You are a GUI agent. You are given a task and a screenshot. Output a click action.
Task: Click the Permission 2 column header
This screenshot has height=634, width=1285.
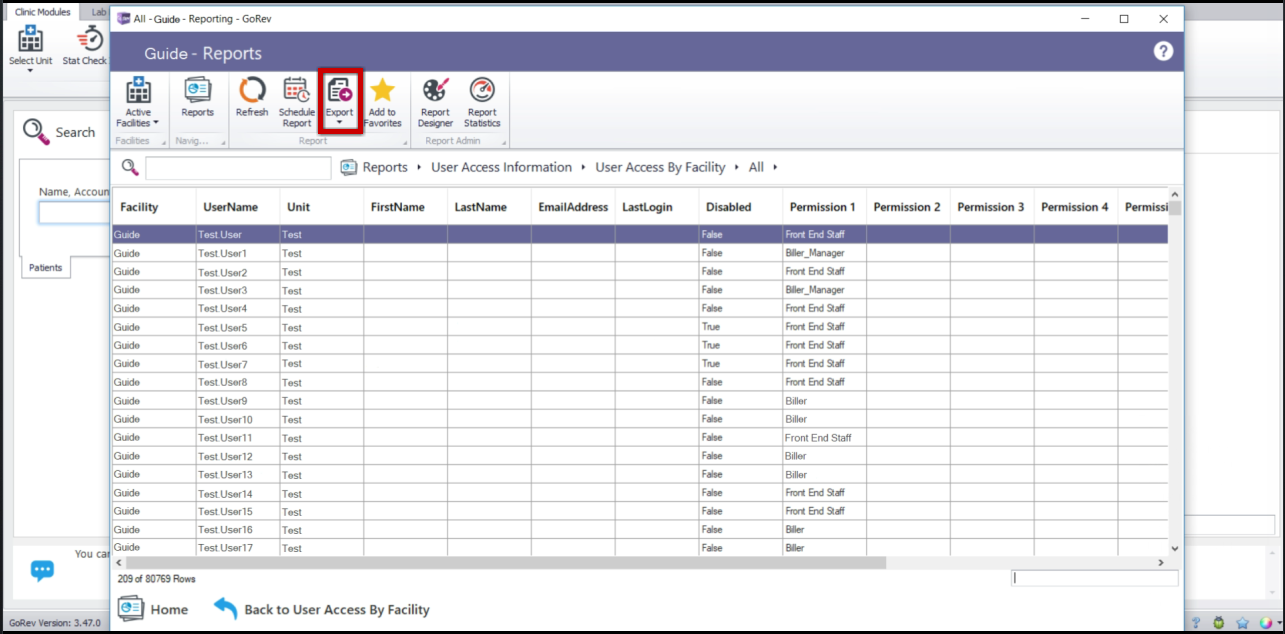coord(908,207)
